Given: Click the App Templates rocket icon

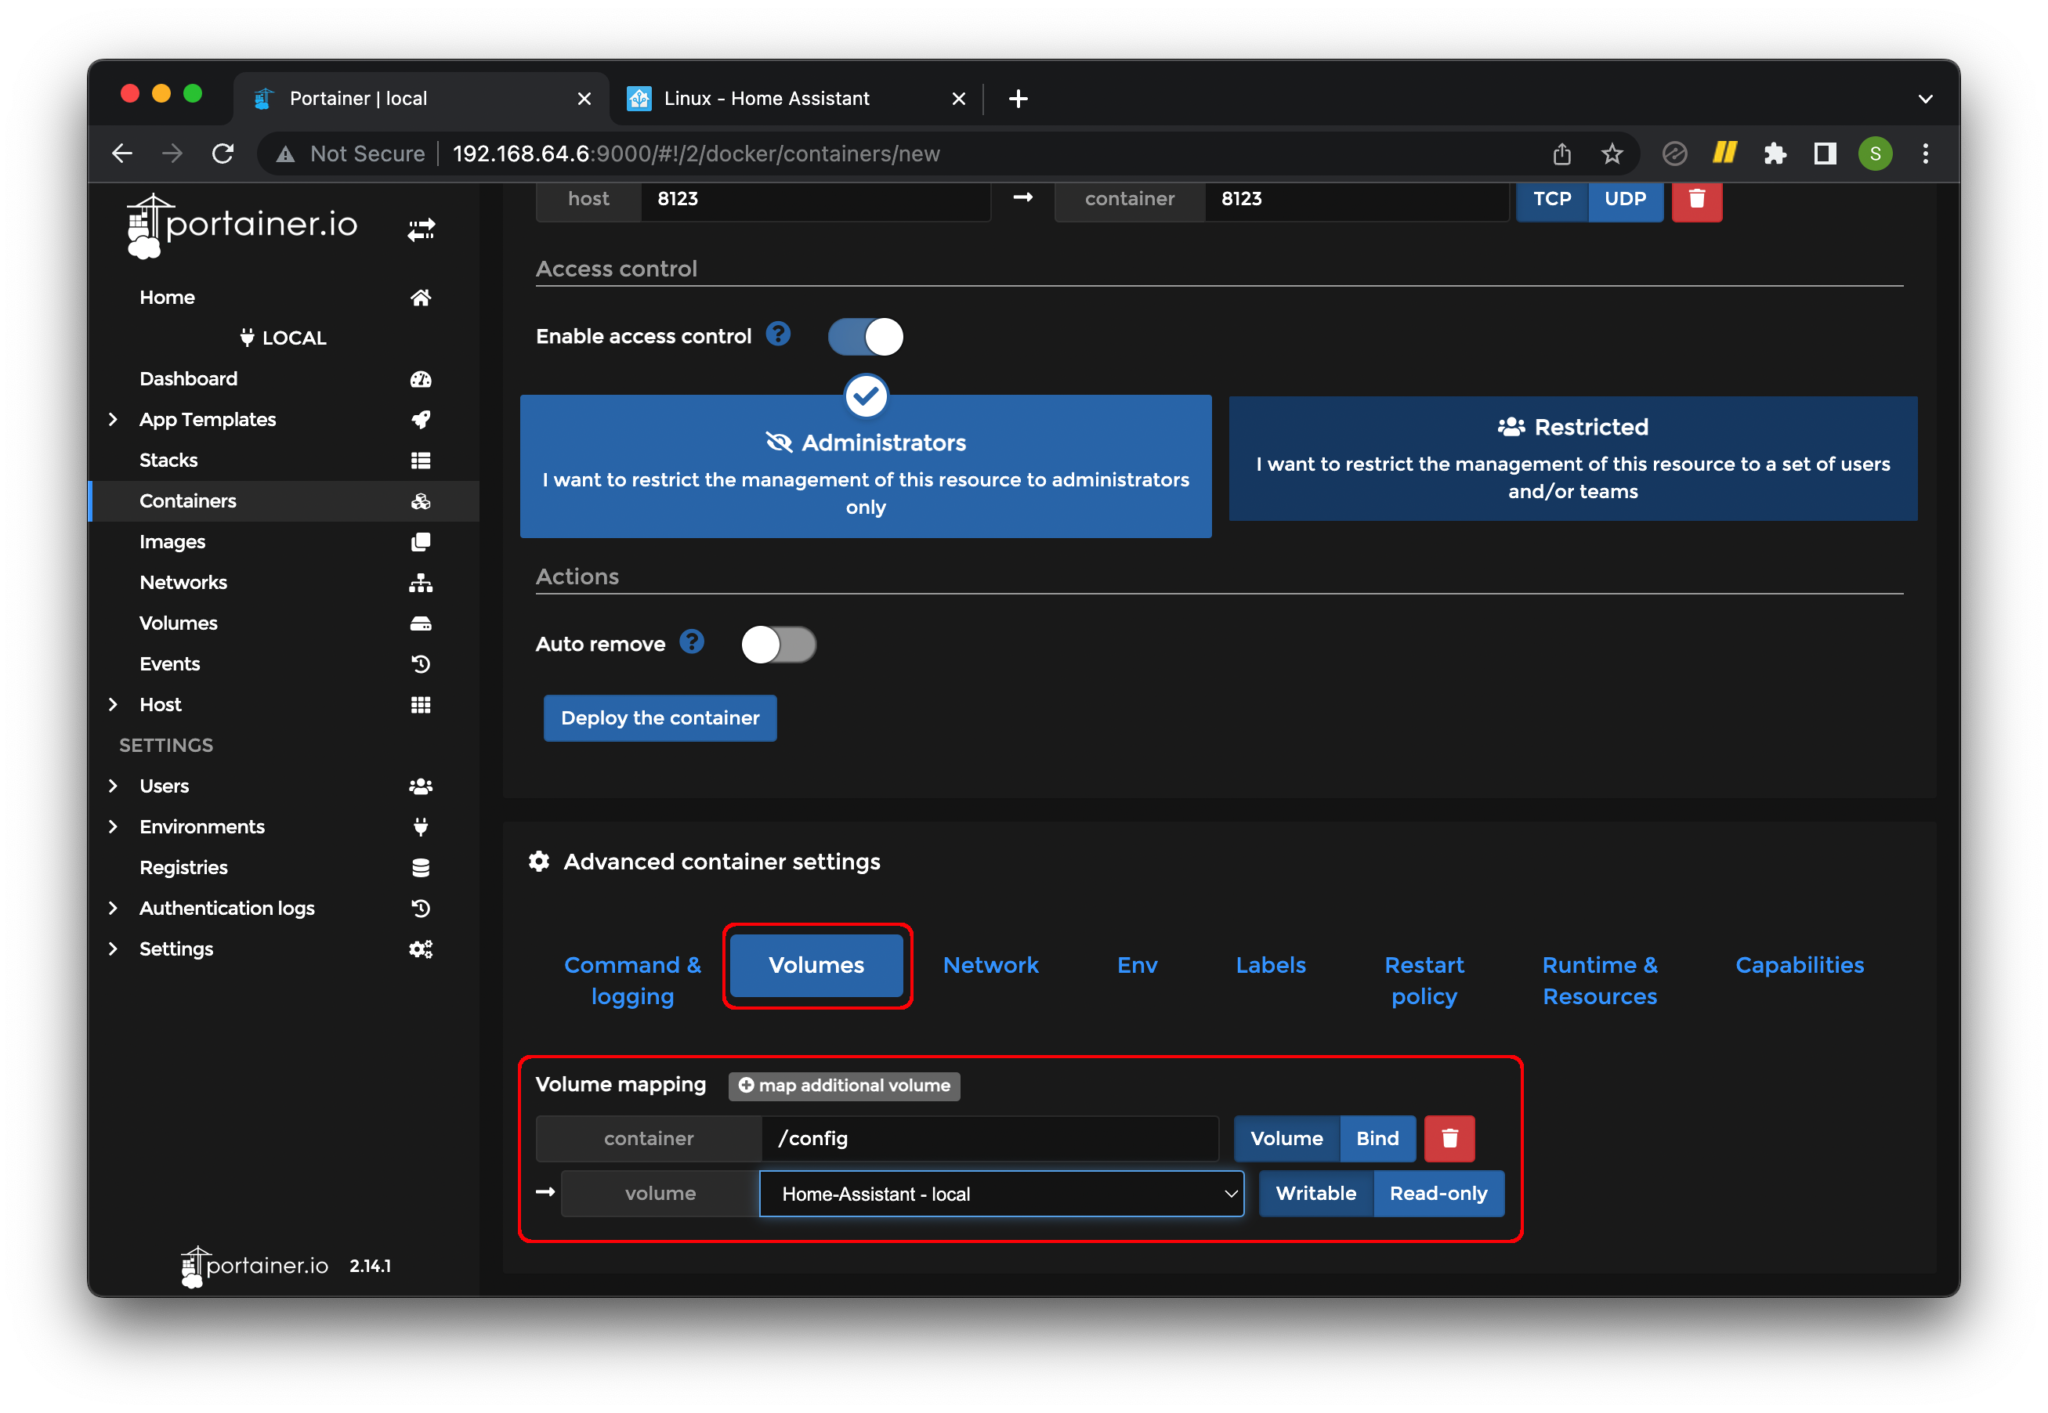Looking at the screenshot, I should pos(420,419).
